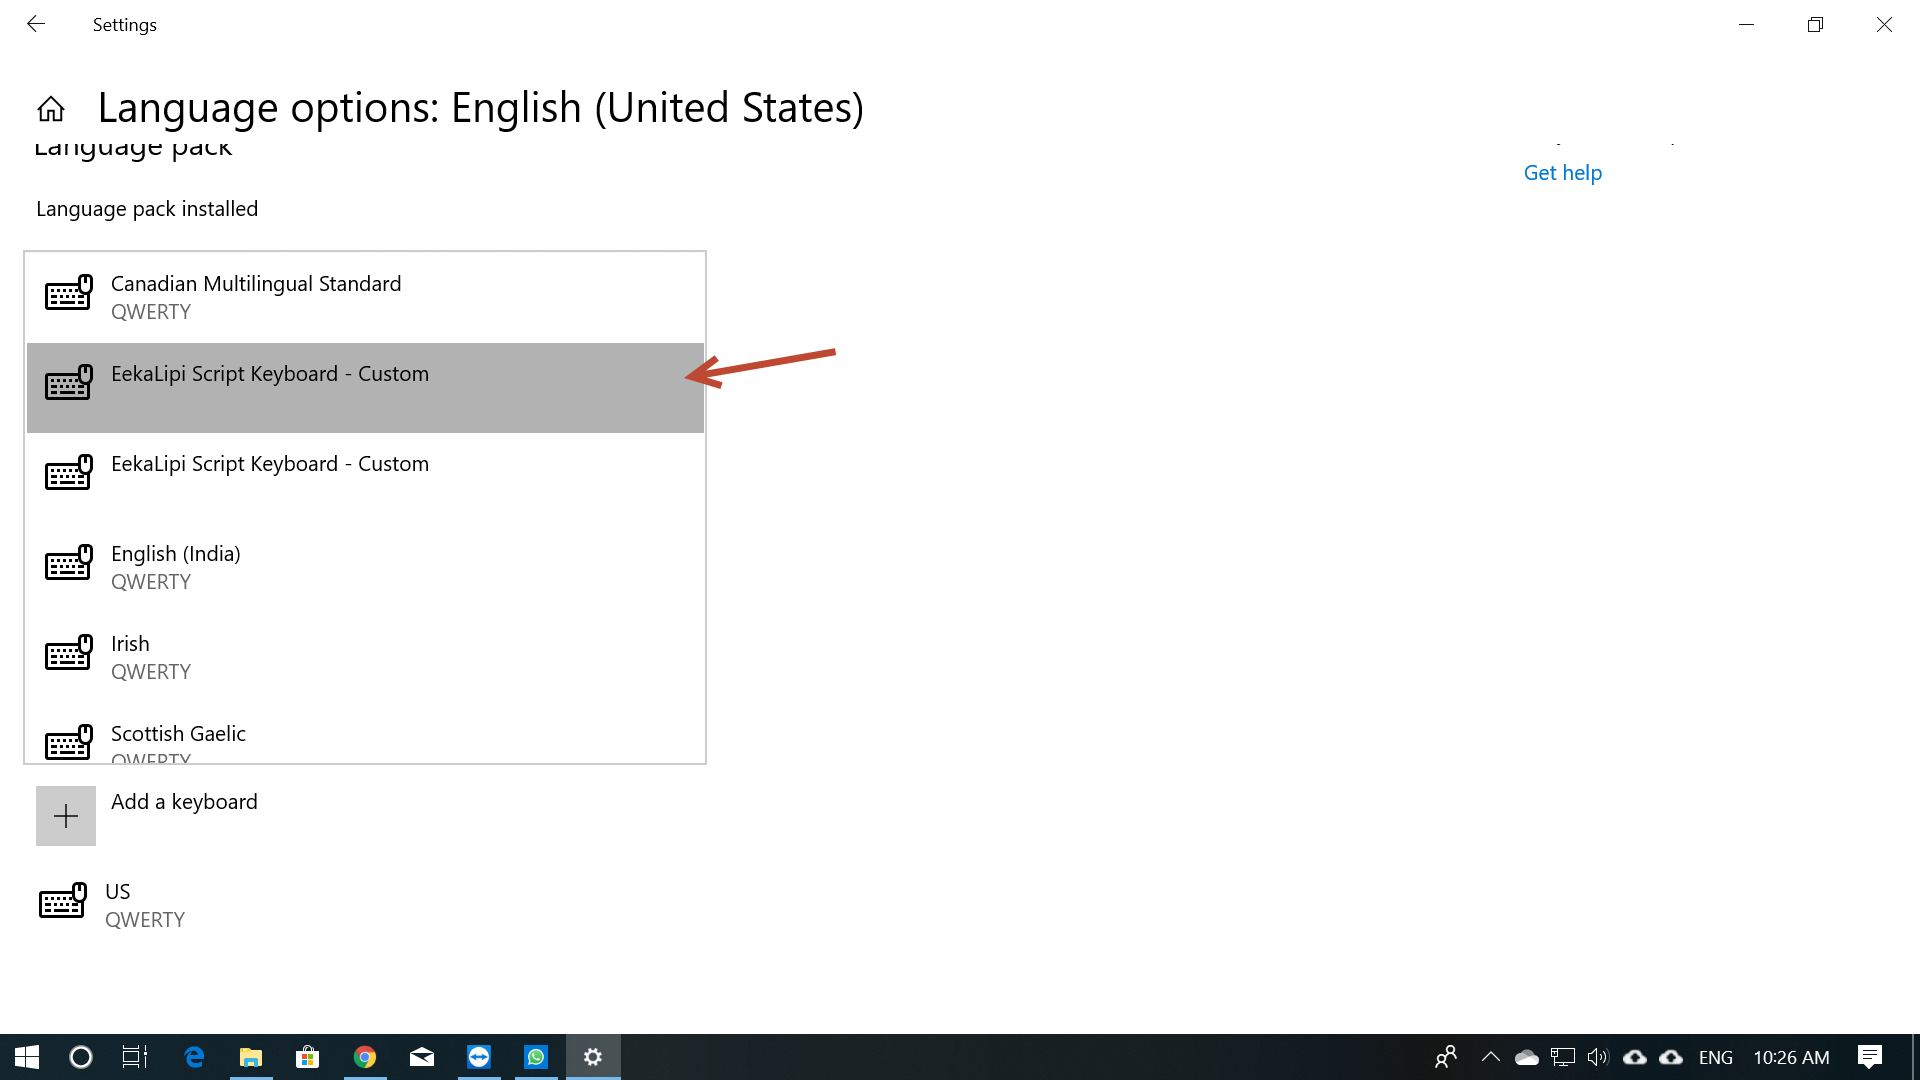Show hidden system tray icons

pyautogui.click(x=1490, y=1057)
